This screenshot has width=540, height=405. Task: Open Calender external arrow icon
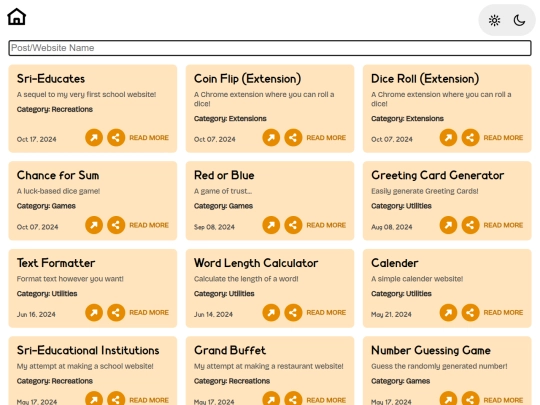click(448, 313)
